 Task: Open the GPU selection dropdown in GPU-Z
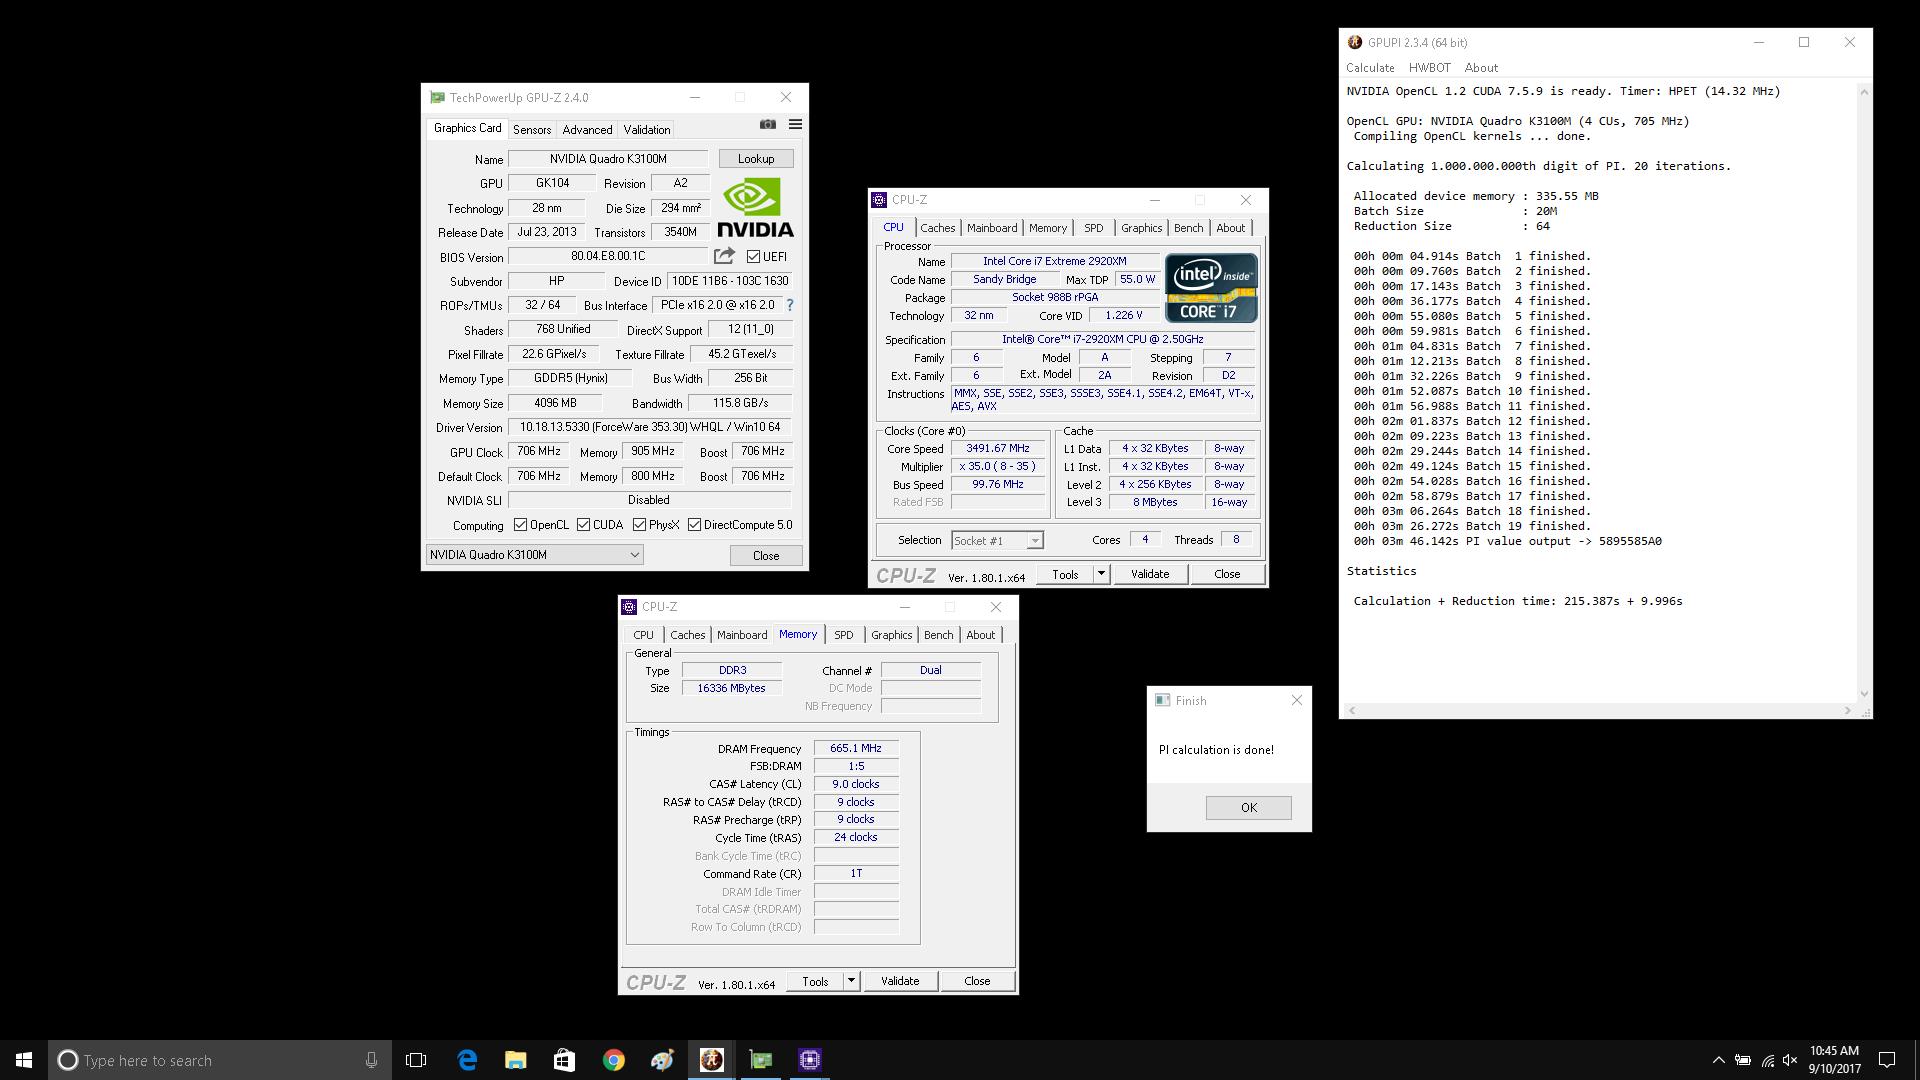pyautogui.click(x=534, y=555)
